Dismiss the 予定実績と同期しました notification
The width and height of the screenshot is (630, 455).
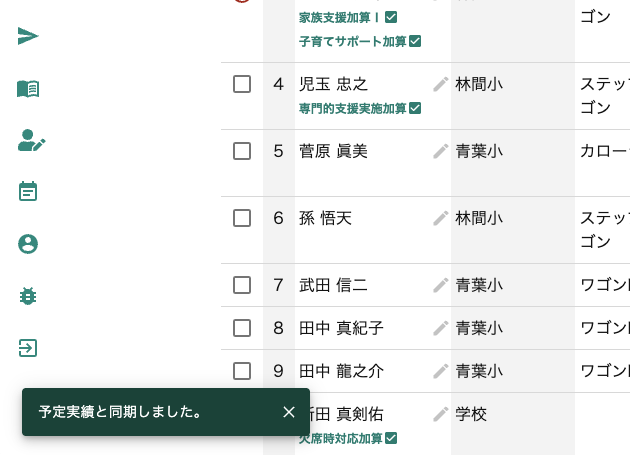click(289, 412)
